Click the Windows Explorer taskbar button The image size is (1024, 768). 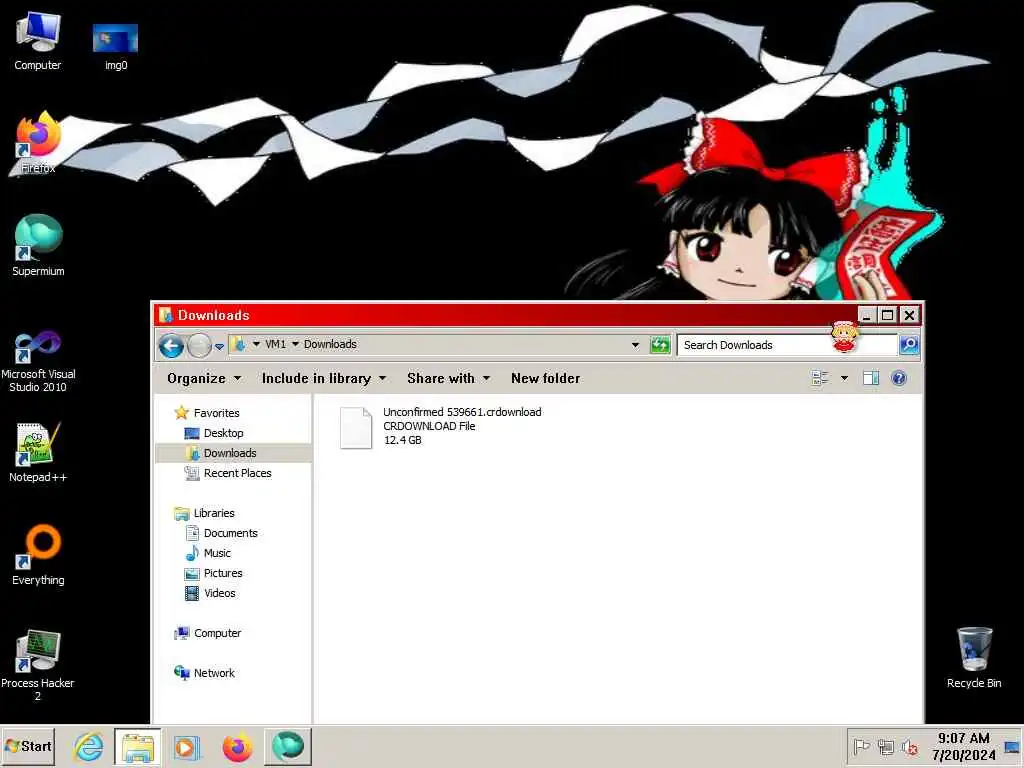(138, 746)
